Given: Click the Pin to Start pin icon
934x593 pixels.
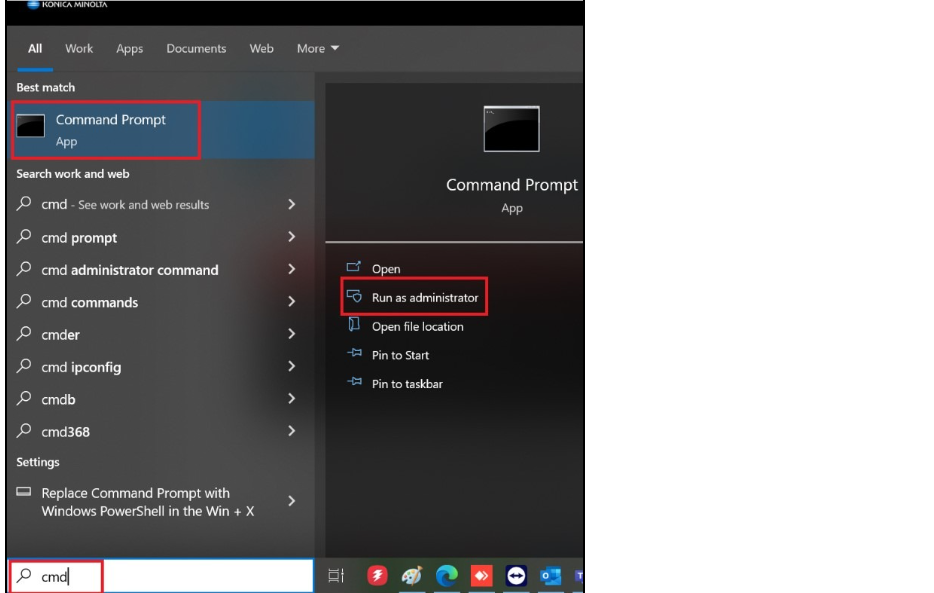Looking at the screenshot, I should 354,352.
